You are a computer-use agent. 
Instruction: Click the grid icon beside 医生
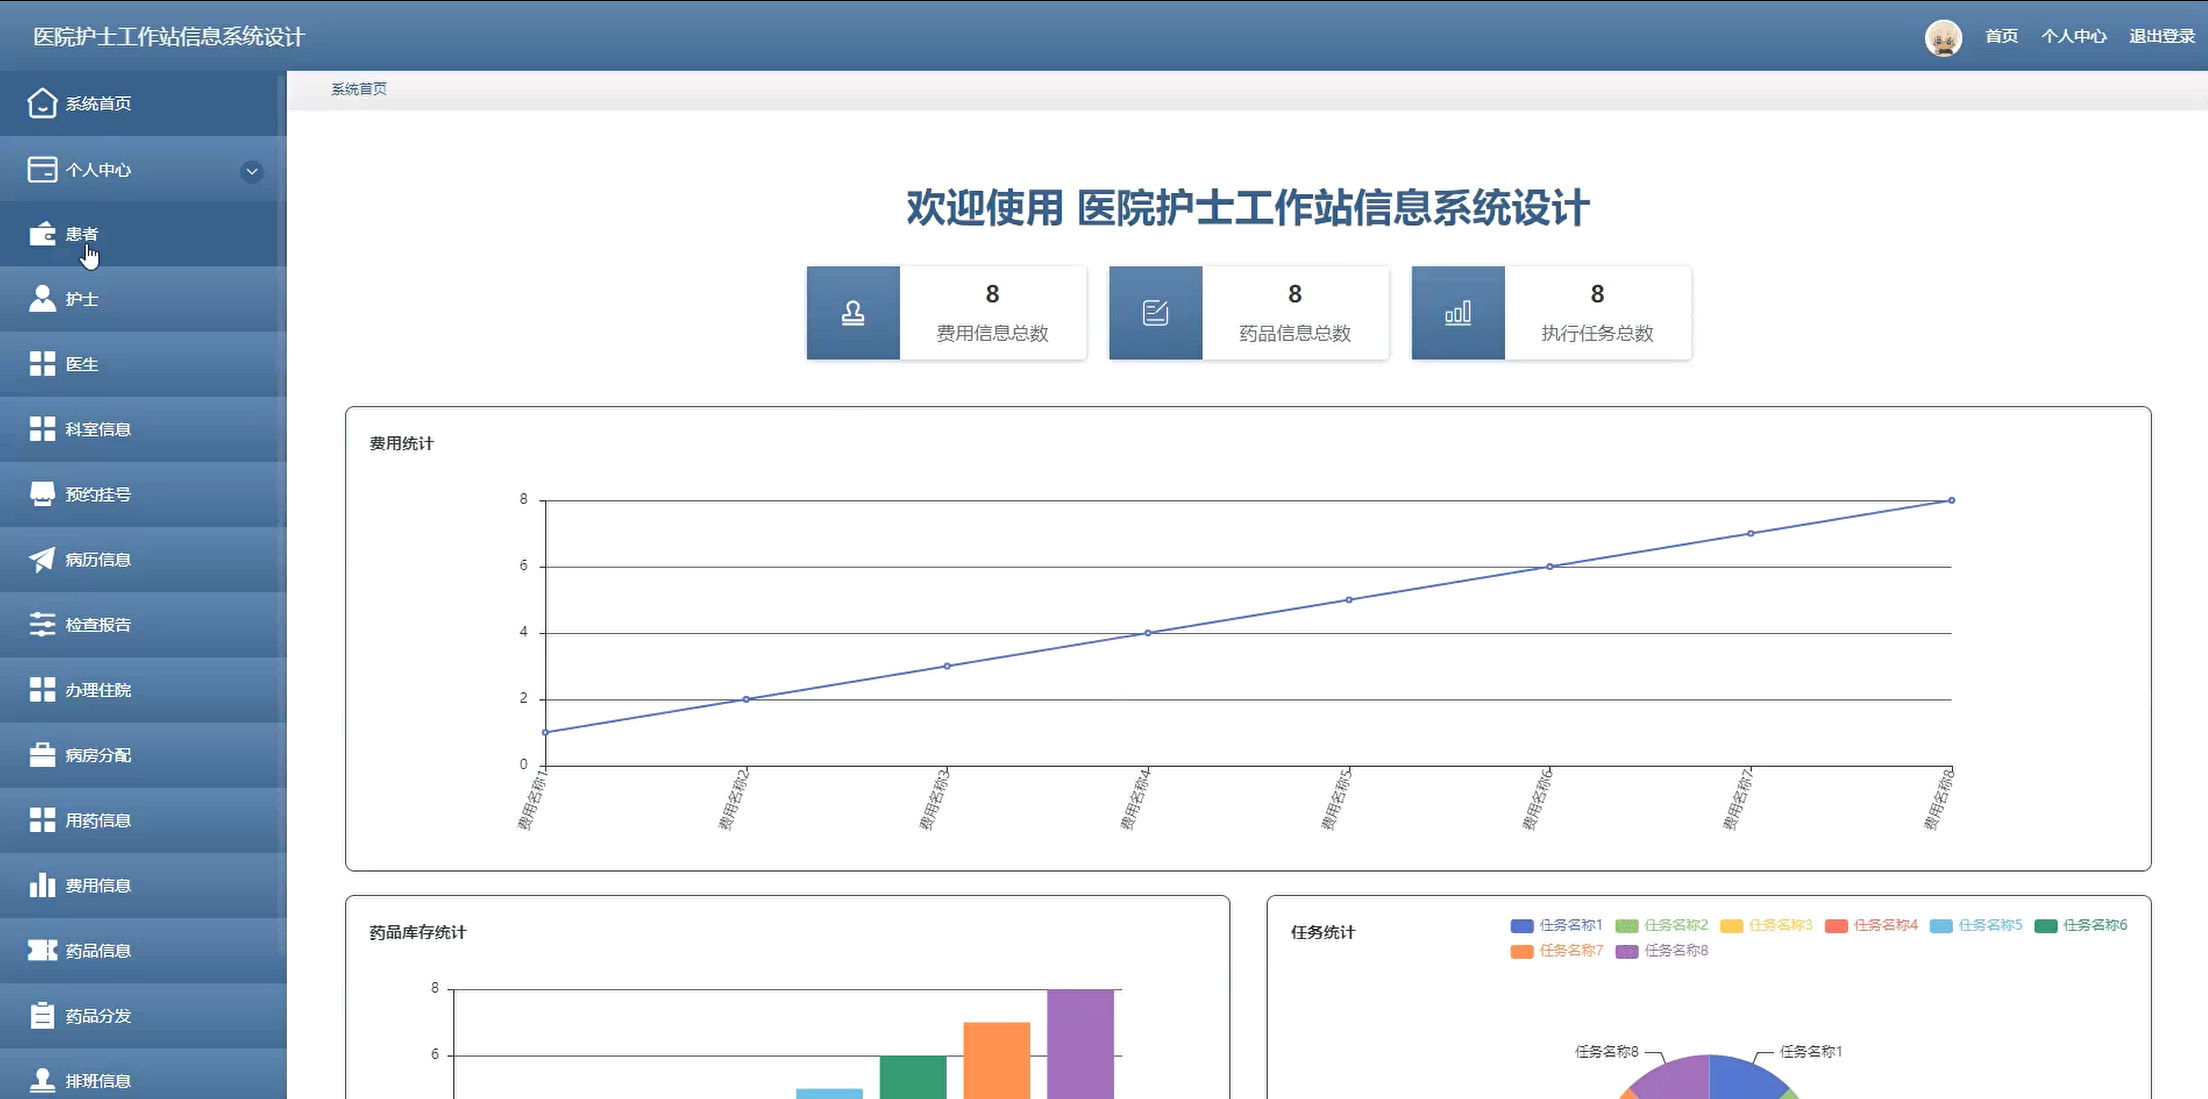[x=42, y=364]
